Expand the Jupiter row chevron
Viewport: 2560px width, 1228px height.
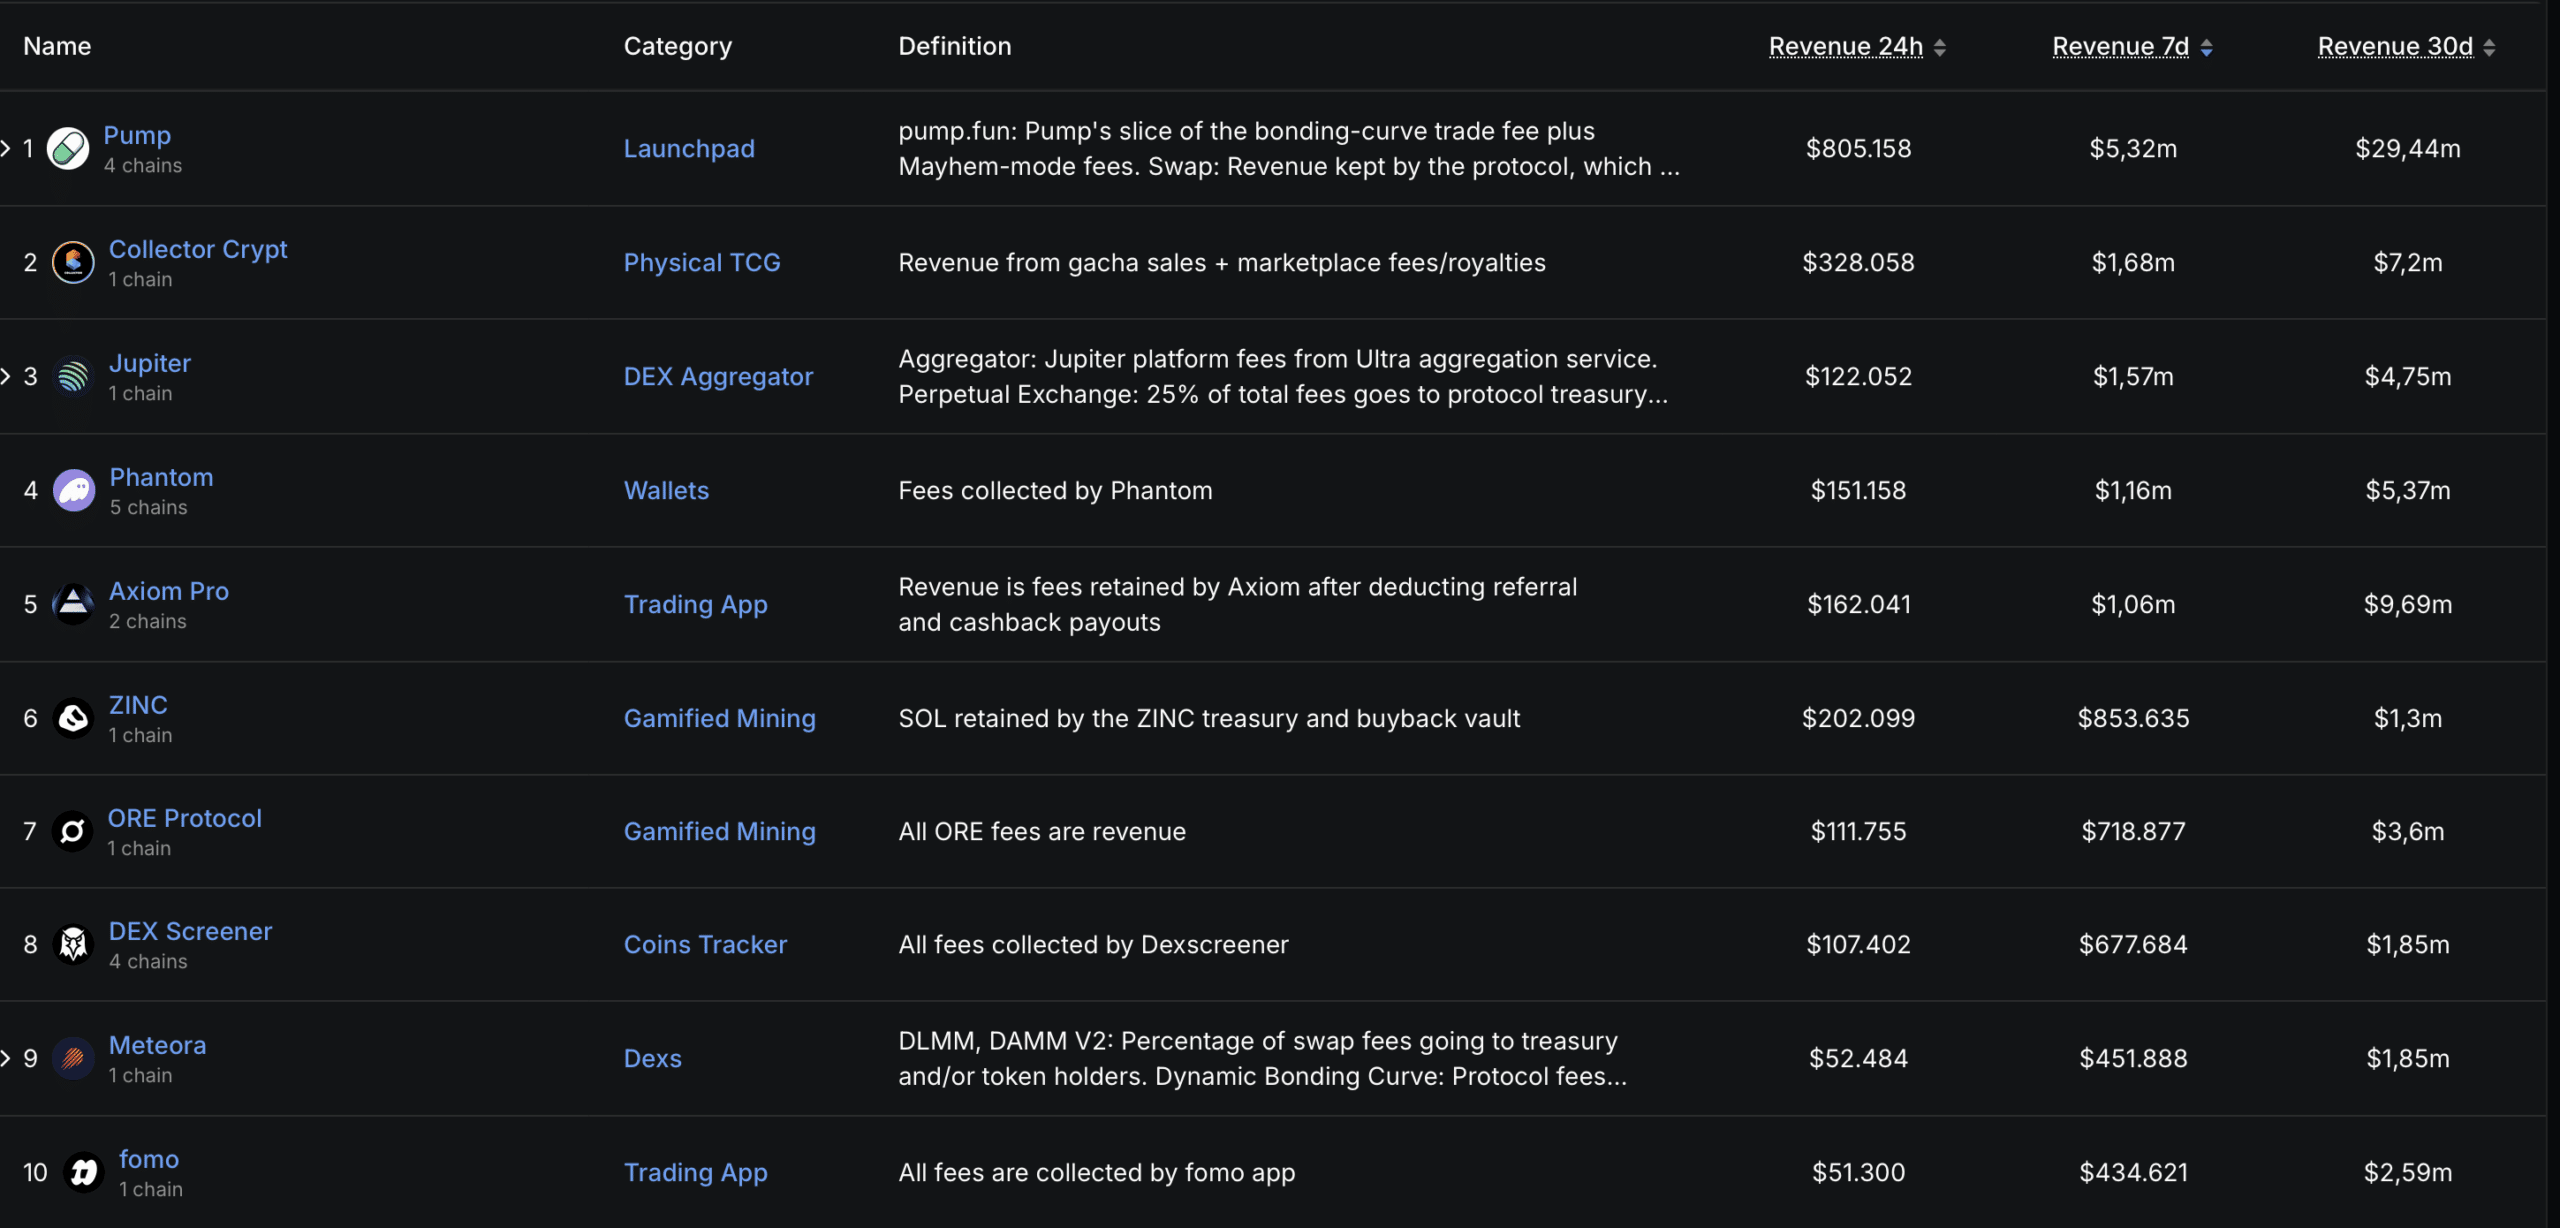click(6, 377)
